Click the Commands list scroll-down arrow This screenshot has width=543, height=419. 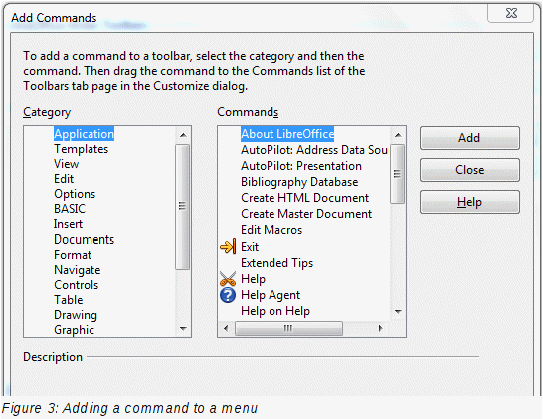pyautogui.click(x=398, y=311)
